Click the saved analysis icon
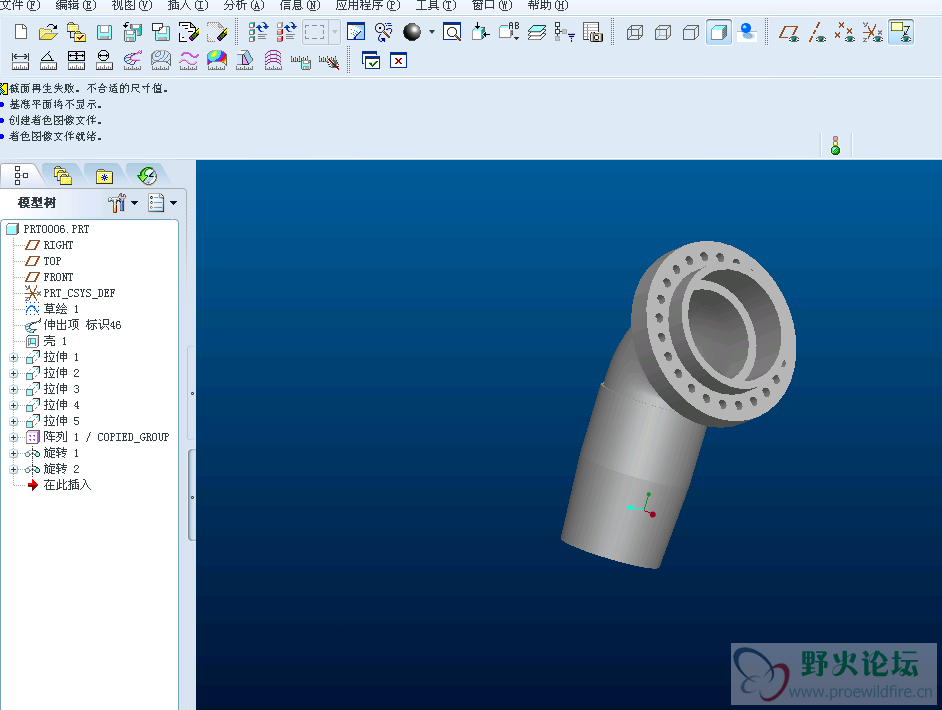The width and height of the screenshot is (942, 710). (x=300, y=60)
